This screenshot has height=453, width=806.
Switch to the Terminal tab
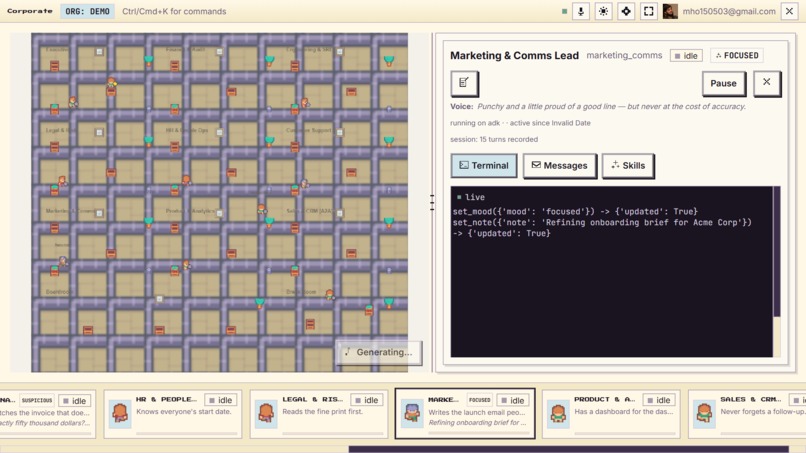pos(484,166)
